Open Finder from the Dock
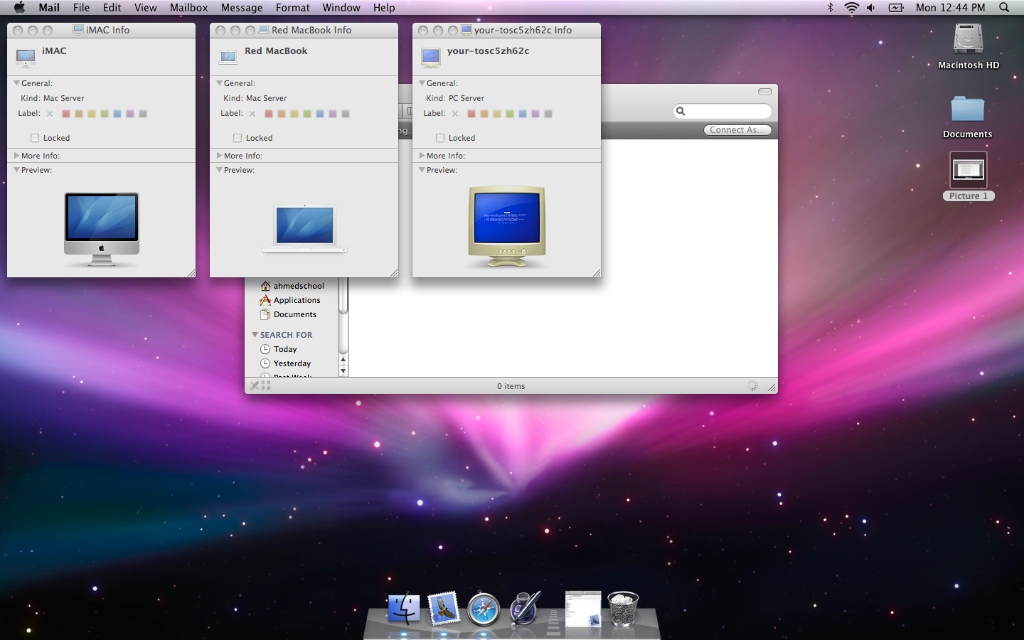This screenshot has height=640, width=1024. (x=404, y=608)
